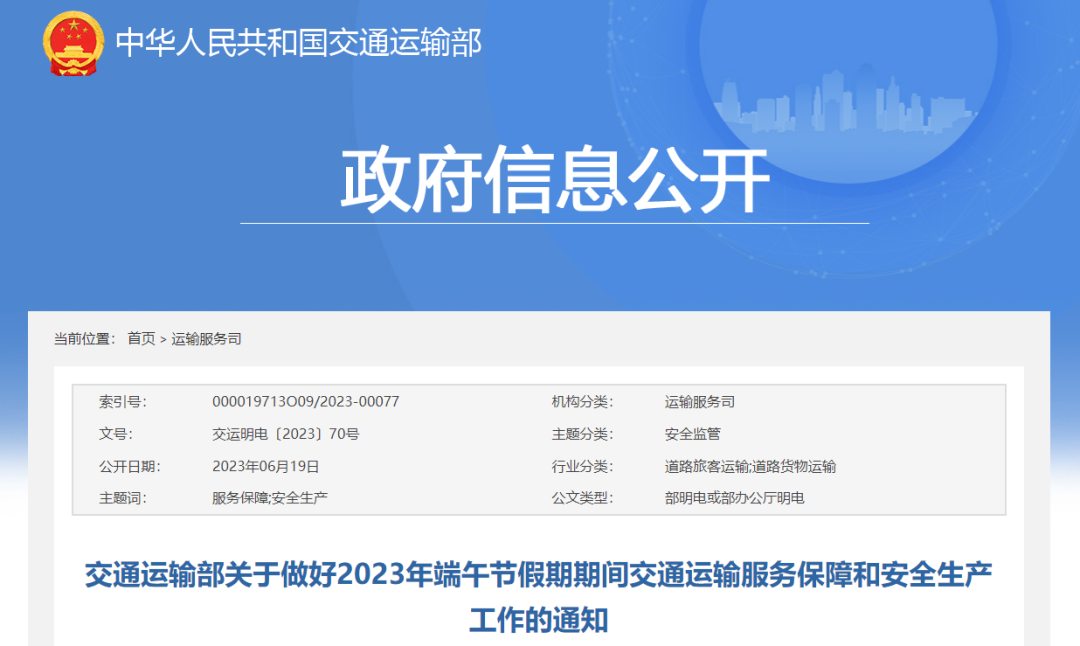
Task: Open 运输服务司 in the breadcrumb
Action: click(x=206, y=339)
